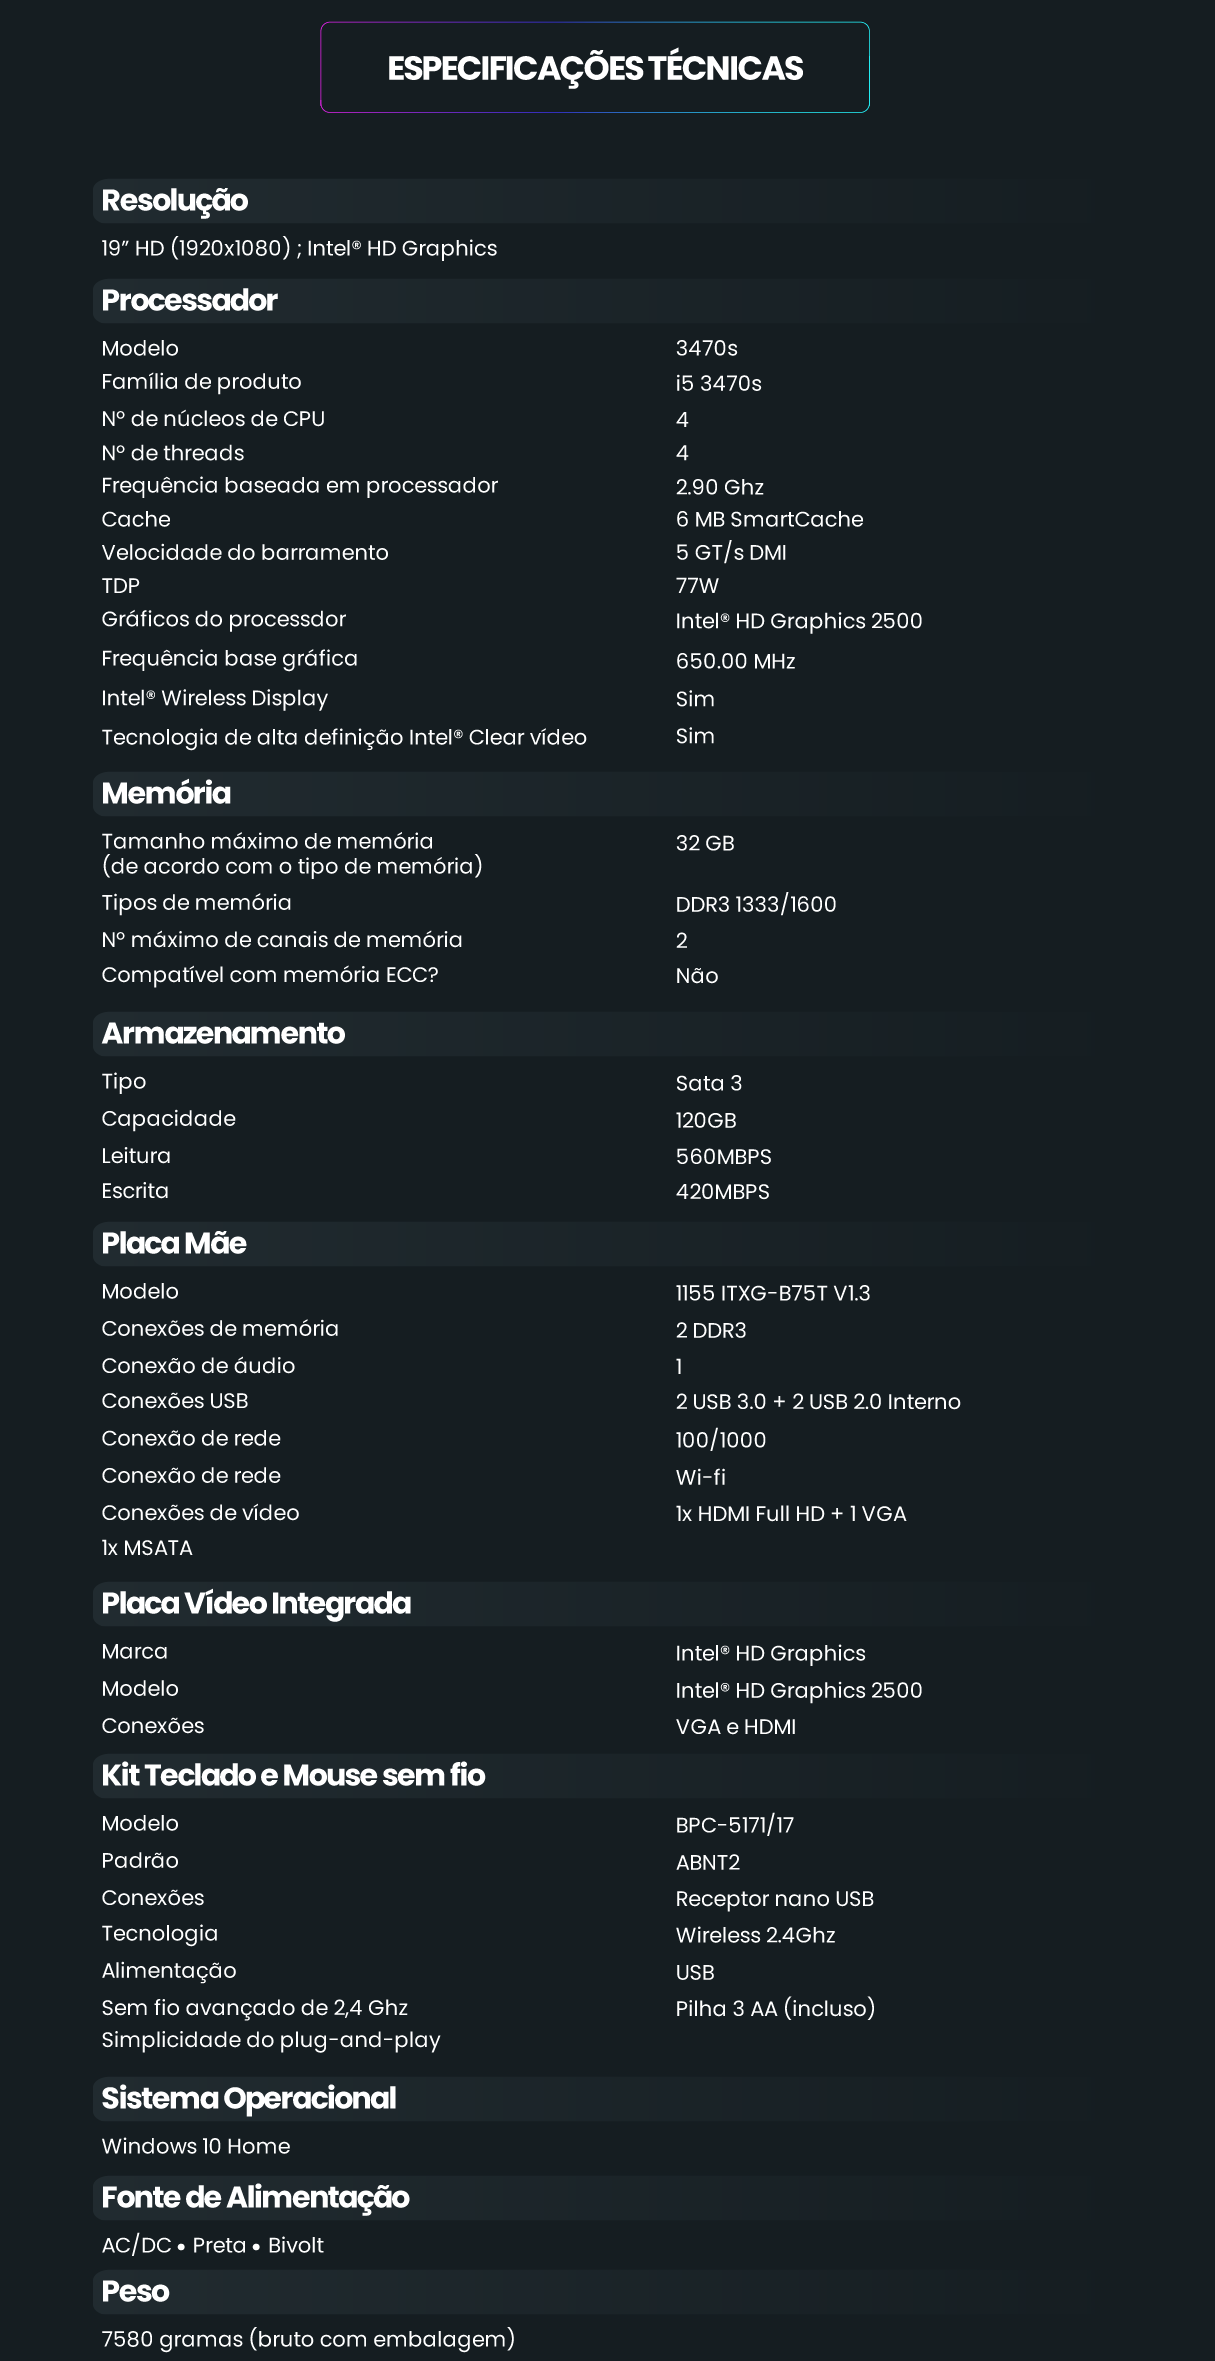Image resolution: width=1215 pixels, height=2361 pixels.
Task: Click the Resolução section header
Action: tap(175, 201)
